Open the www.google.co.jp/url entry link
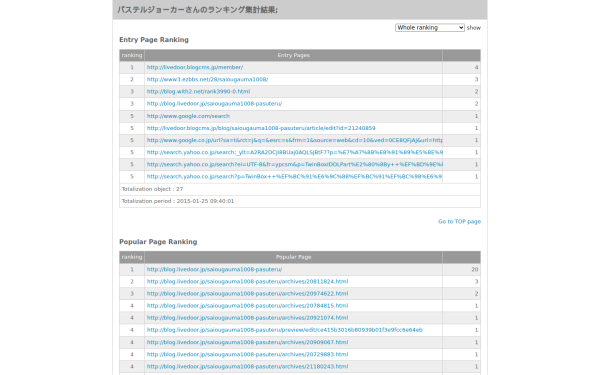 pyautogui.click(x=295, y=140)
